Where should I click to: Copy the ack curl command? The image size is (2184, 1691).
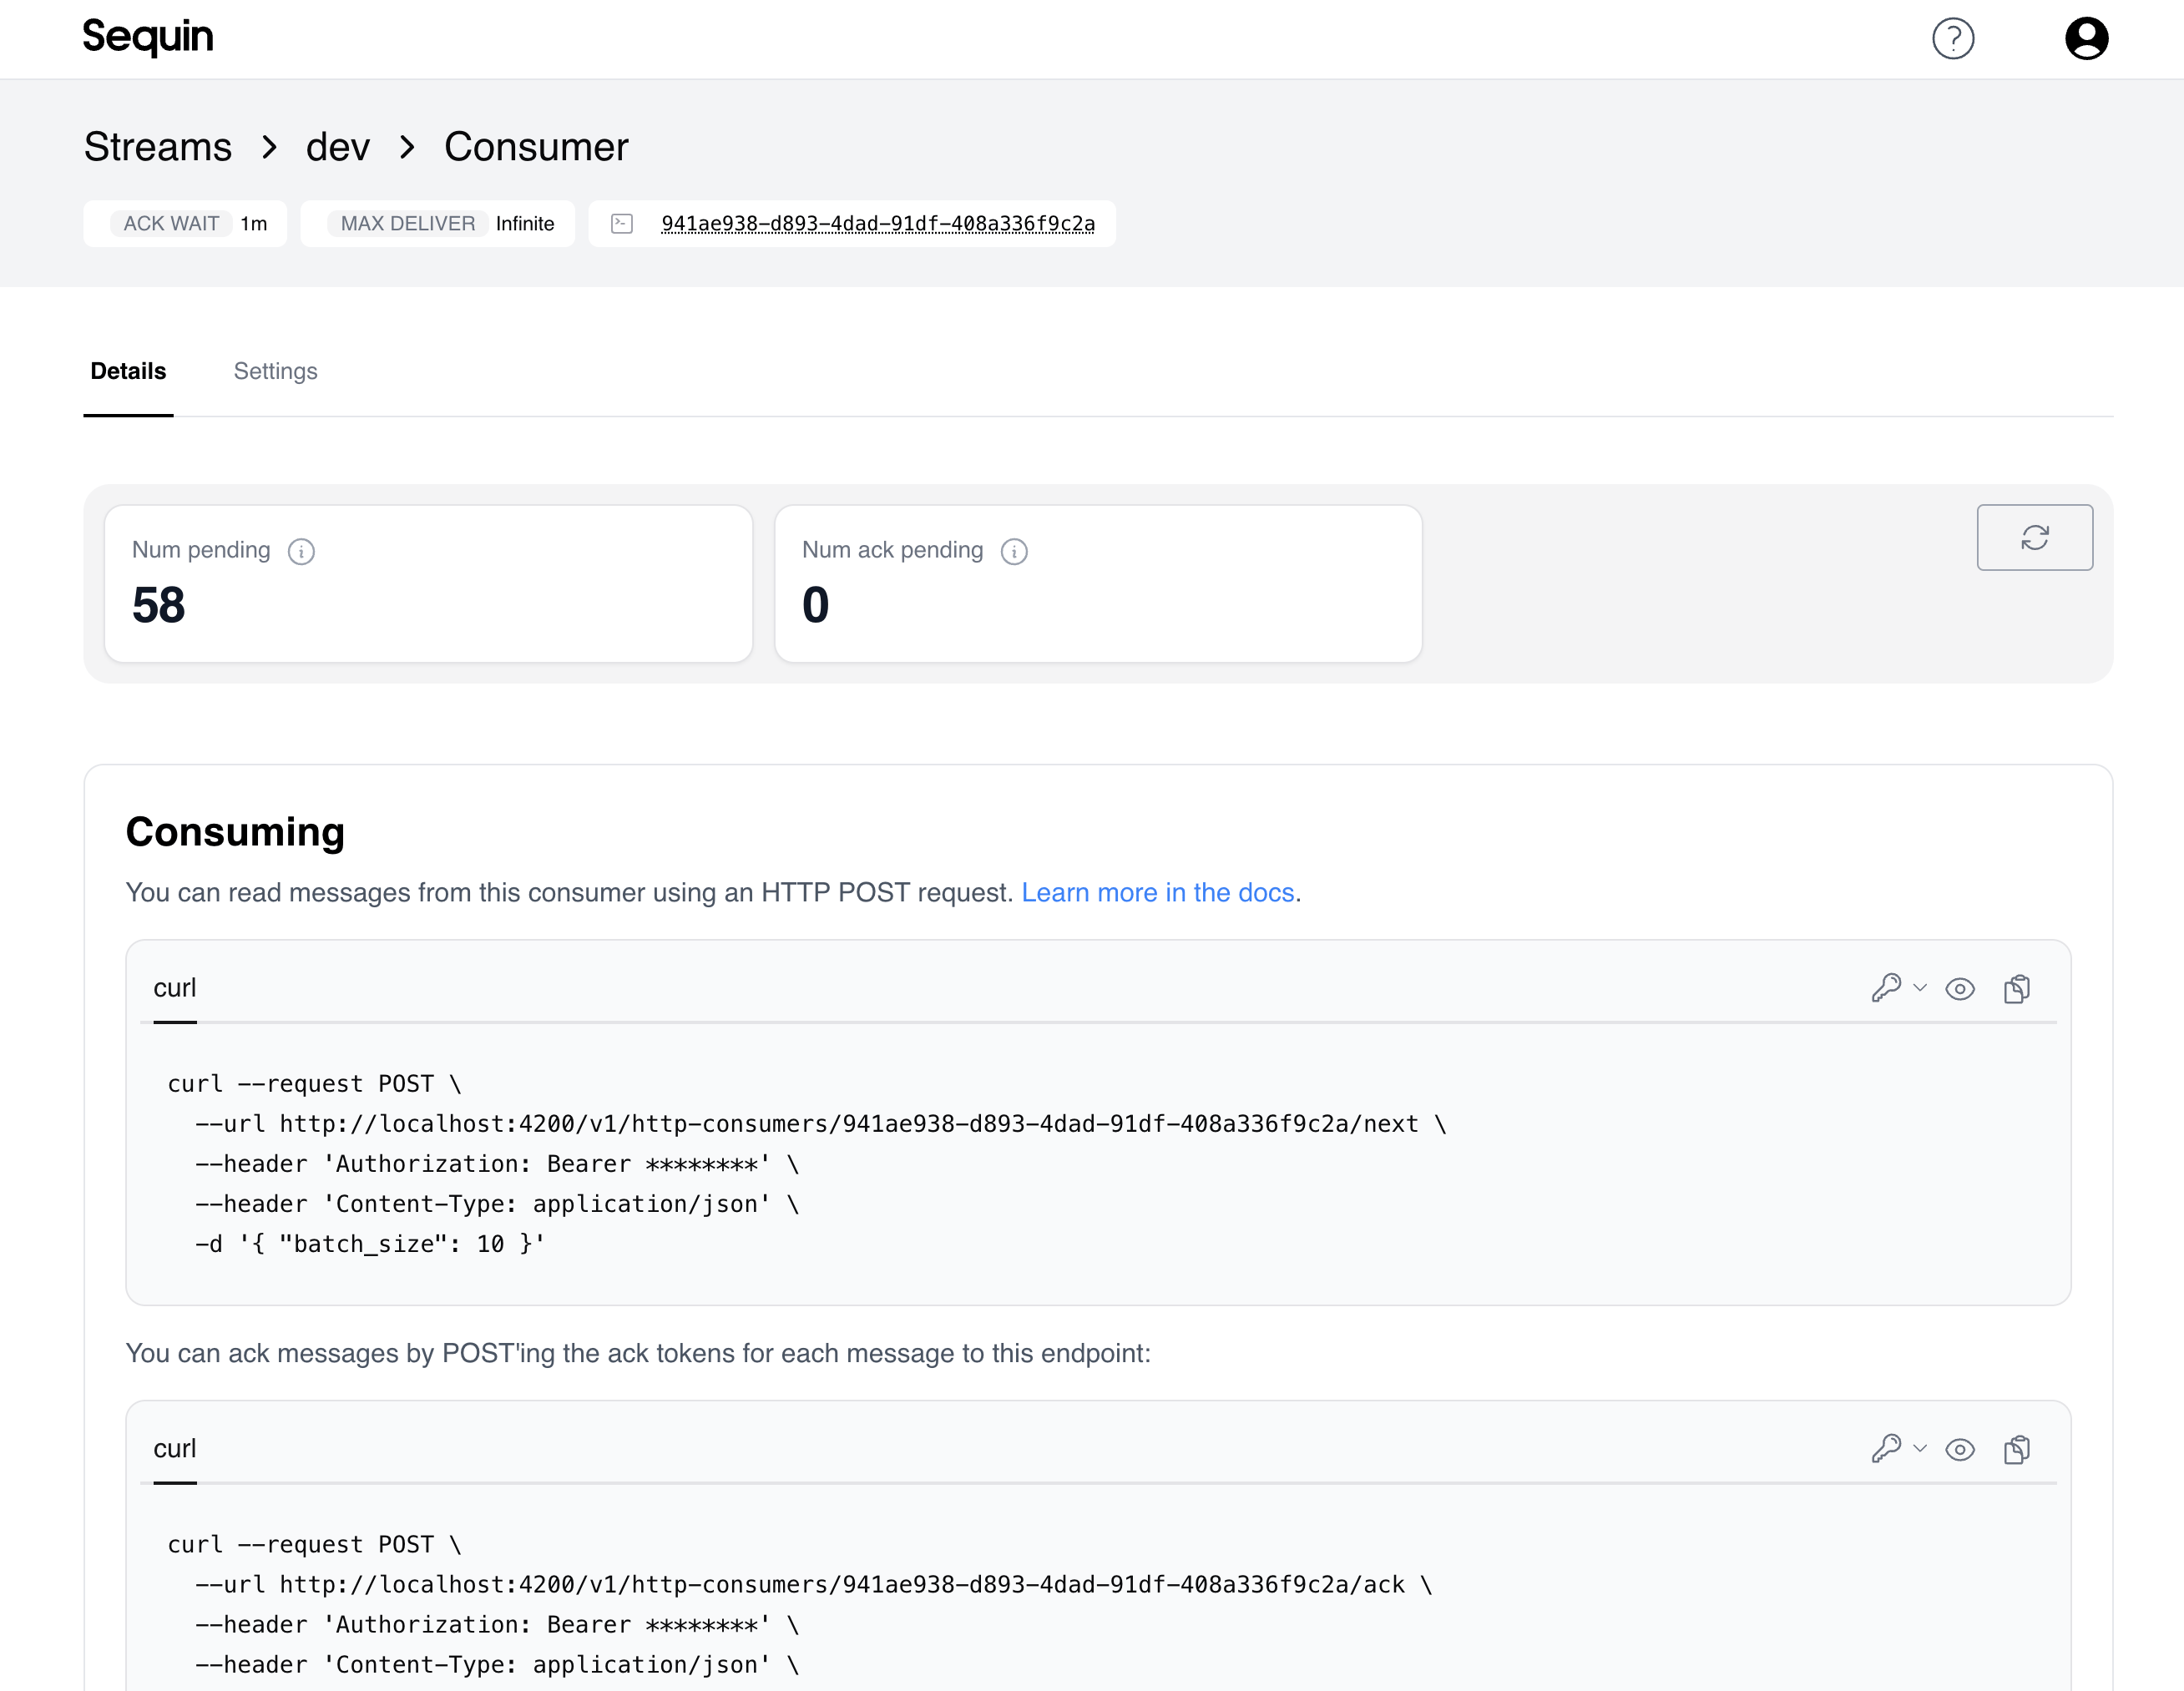click(2017, 1450)
